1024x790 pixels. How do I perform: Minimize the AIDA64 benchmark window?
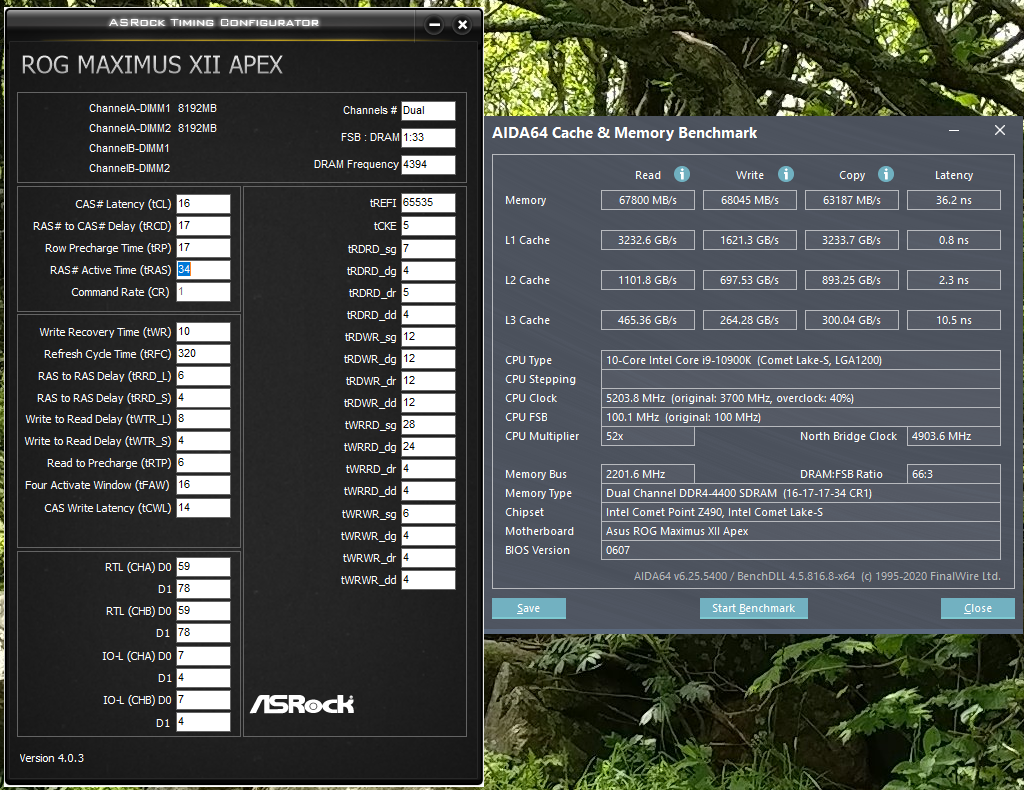954,131
